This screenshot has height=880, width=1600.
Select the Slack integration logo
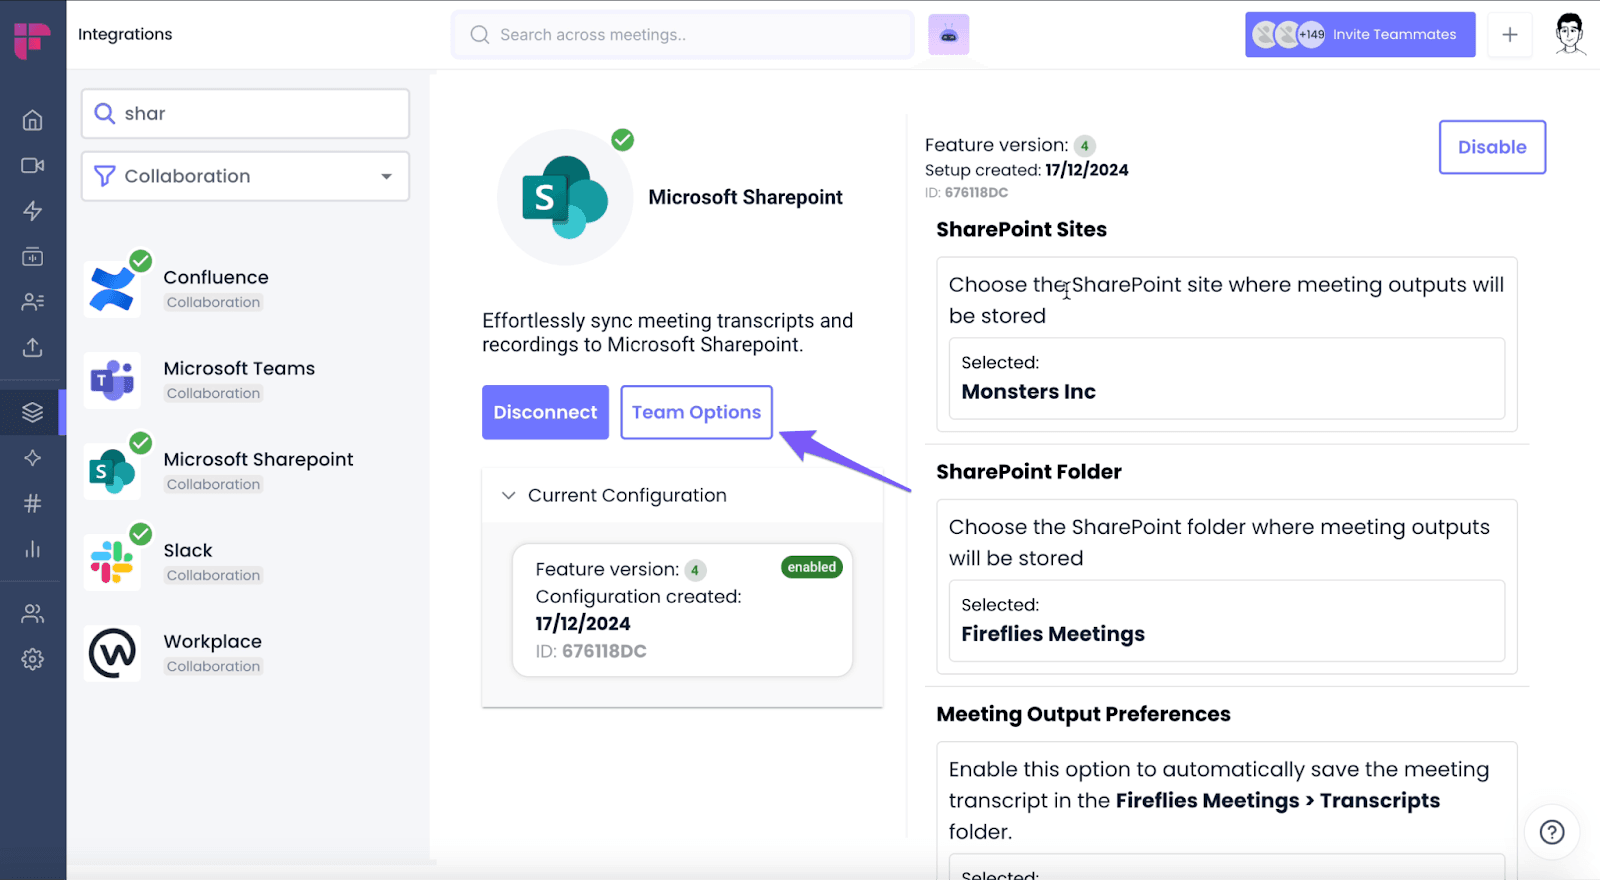(x=112, y=562)
